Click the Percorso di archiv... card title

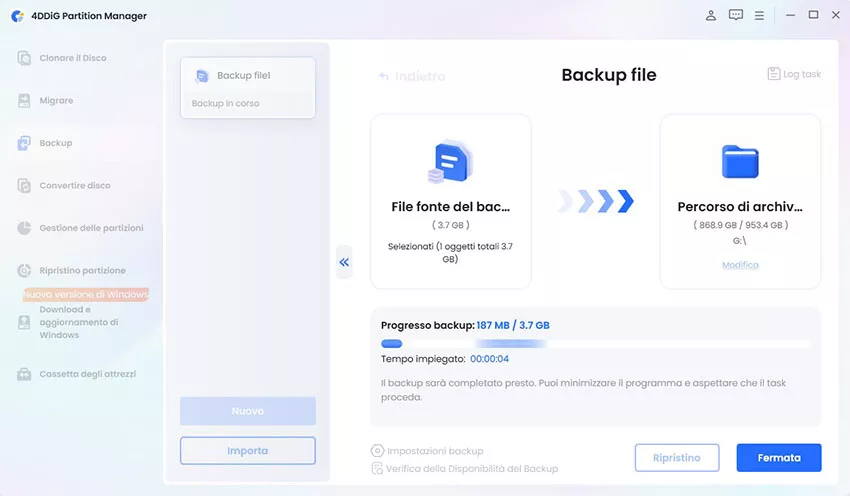(740, 207)
